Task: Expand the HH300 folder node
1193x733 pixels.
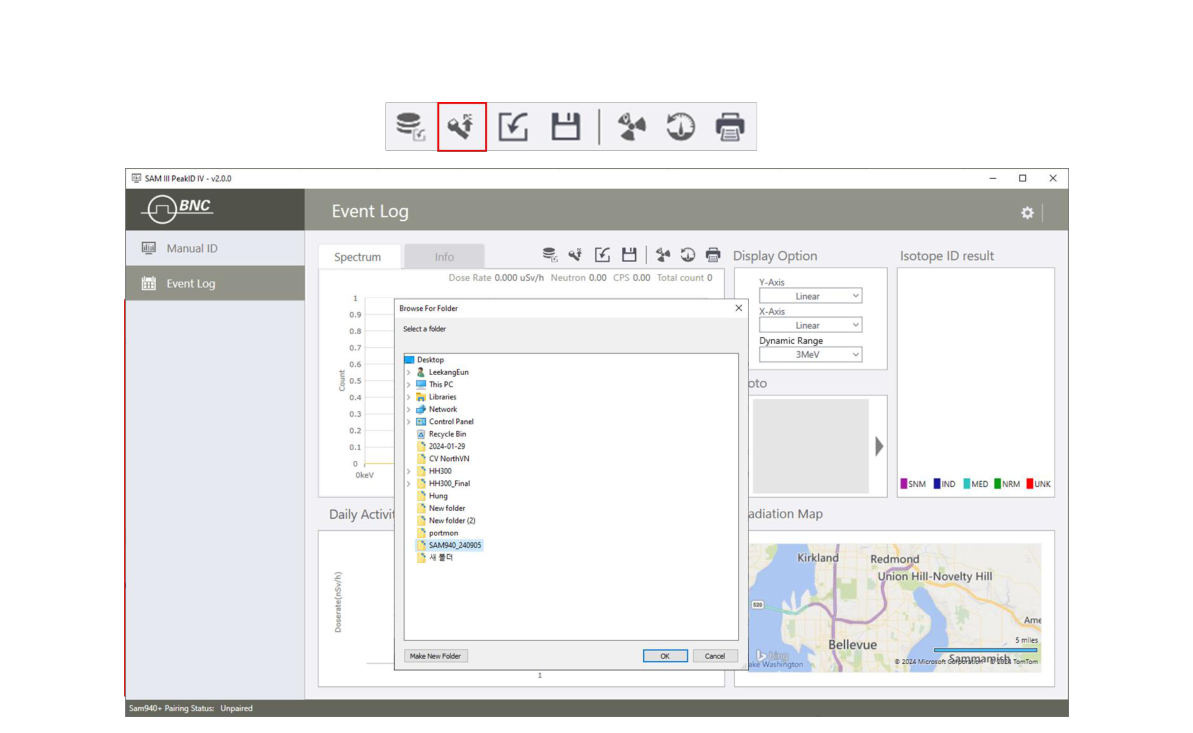Action: 409,471
